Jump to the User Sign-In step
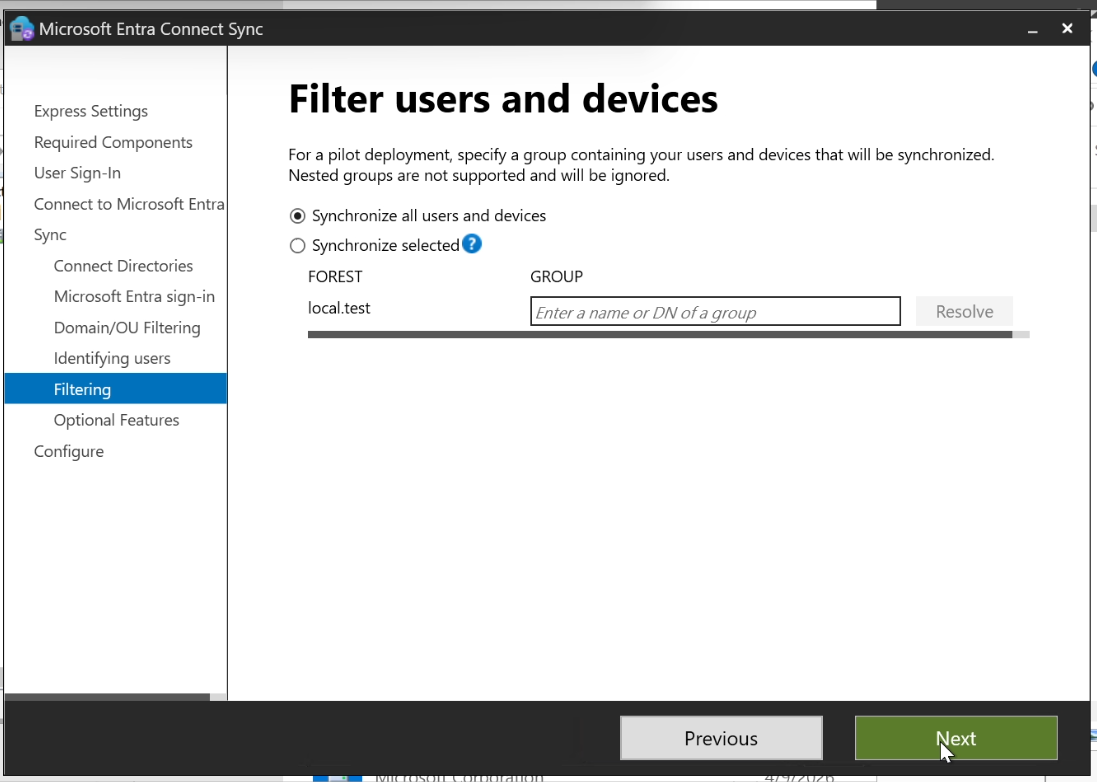1097x782 pixels. pos(78,173)
